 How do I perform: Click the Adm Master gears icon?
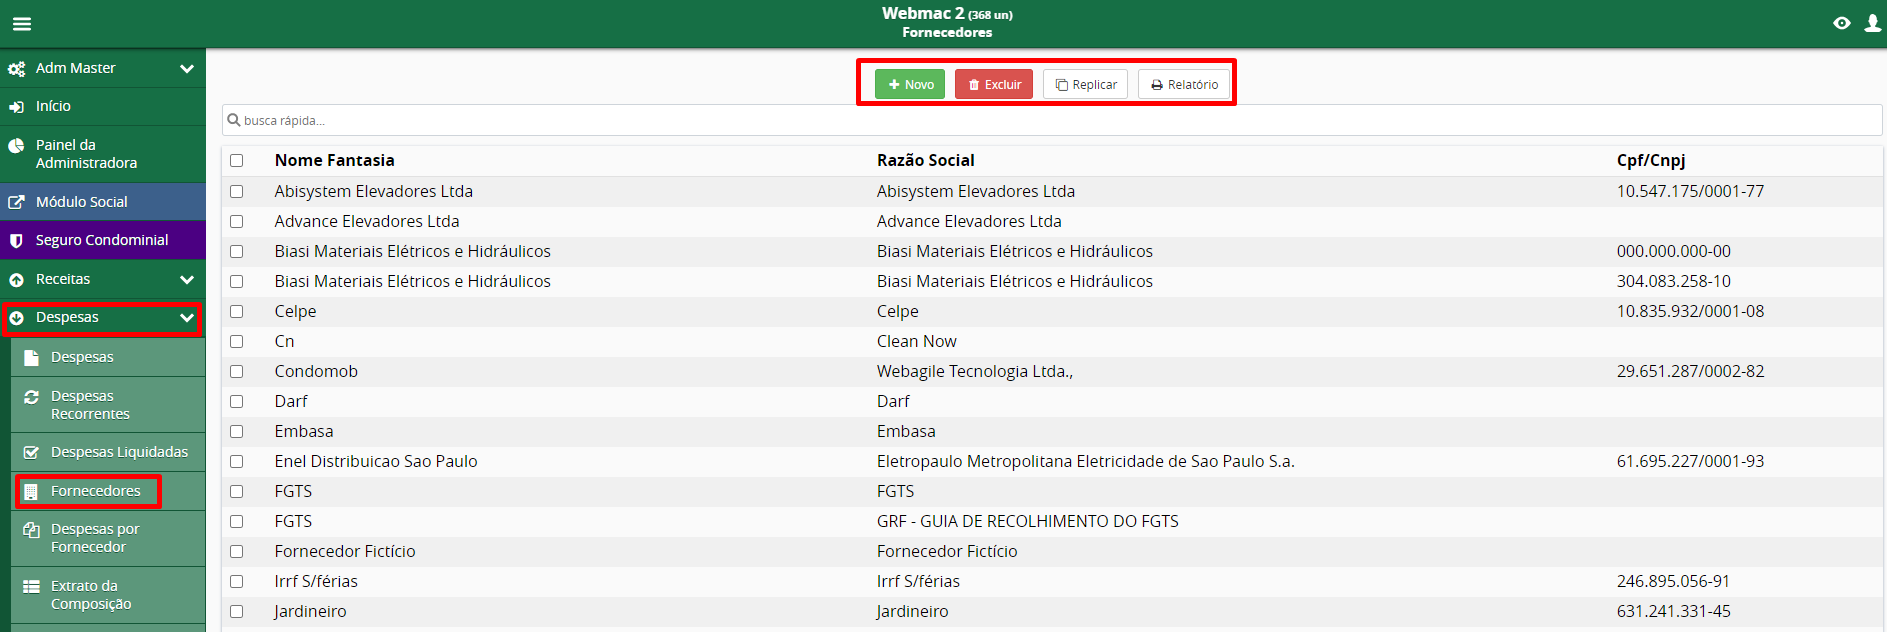16,69
